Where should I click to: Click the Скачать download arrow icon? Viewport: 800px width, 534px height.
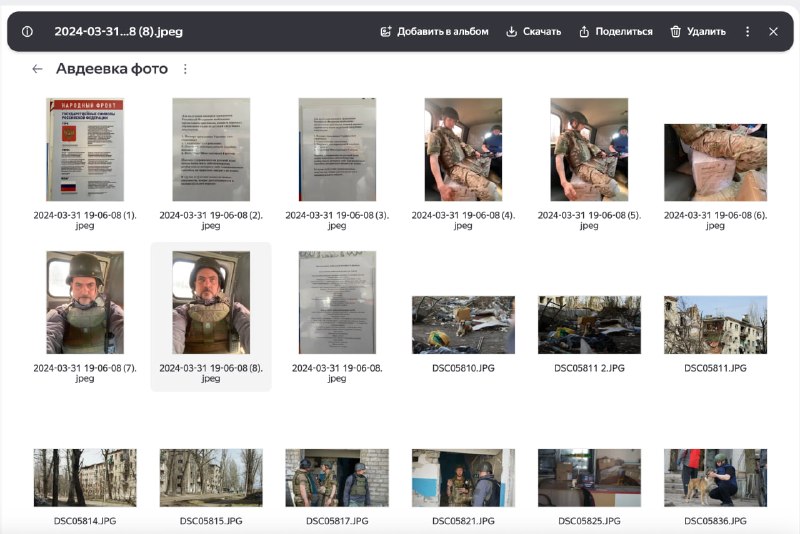[x=511, y=32]
